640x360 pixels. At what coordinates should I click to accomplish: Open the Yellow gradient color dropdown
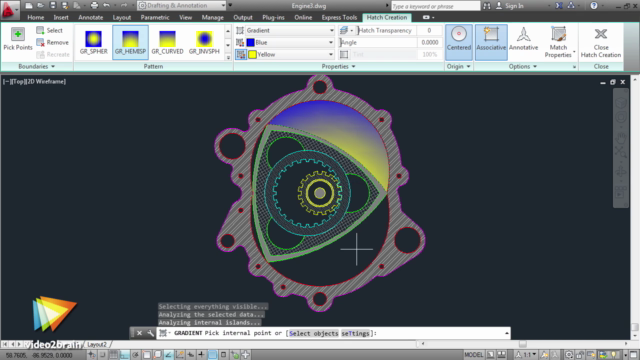coord(331,54)
